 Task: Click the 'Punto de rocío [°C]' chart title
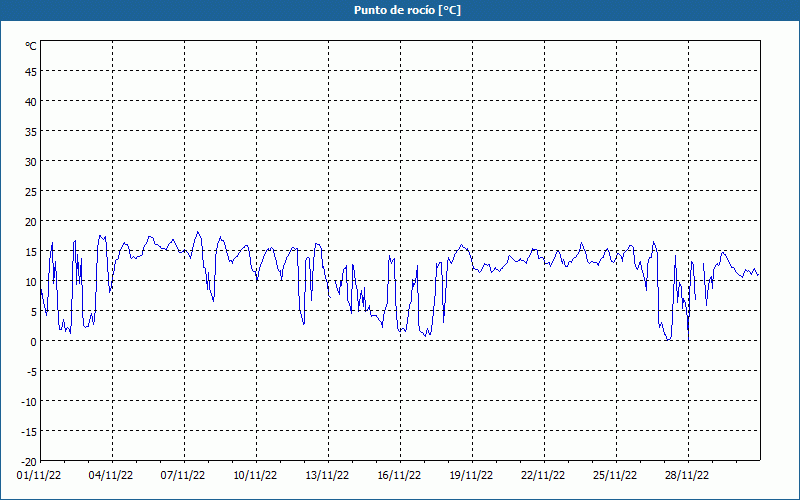coord(407,10)
